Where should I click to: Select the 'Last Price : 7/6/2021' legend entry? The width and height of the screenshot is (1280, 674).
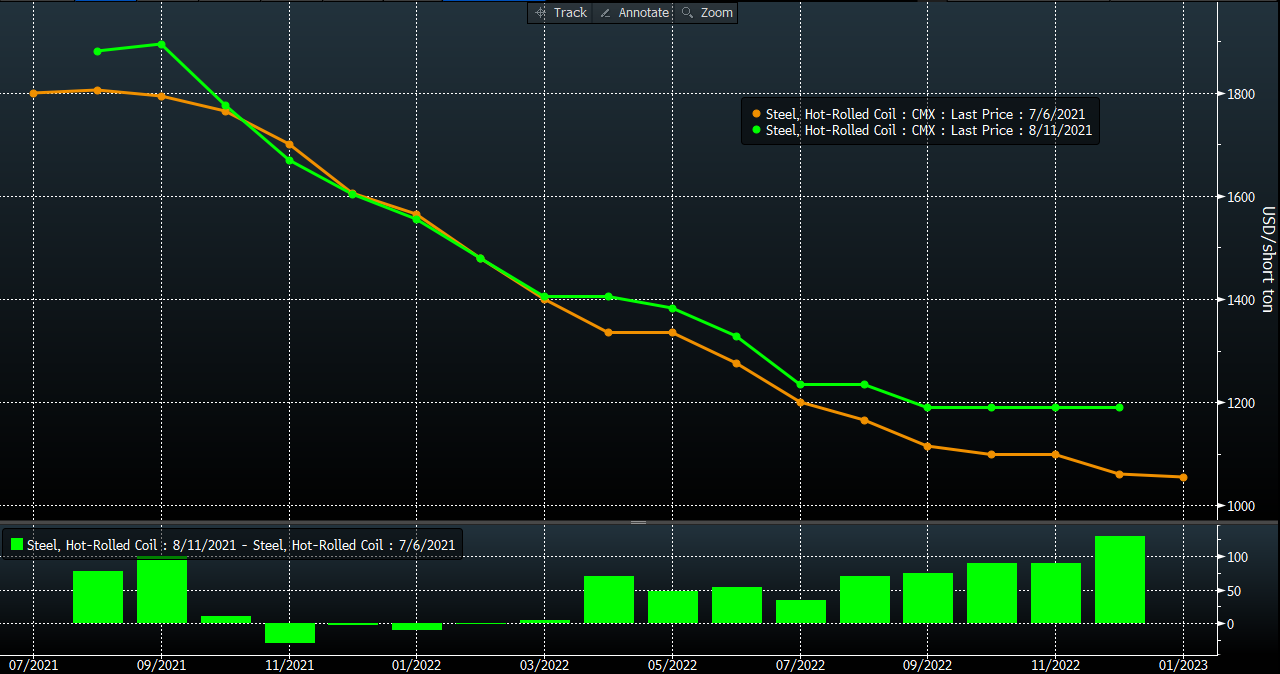click(x=925, y=115)
